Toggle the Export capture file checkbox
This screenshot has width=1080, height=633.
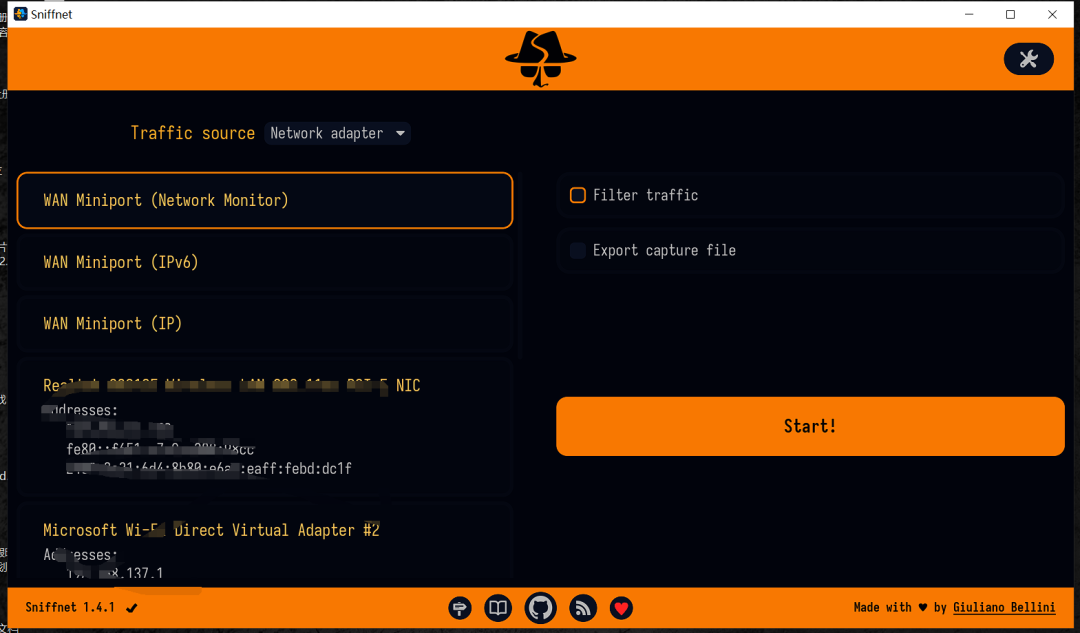tap(578, 250)
